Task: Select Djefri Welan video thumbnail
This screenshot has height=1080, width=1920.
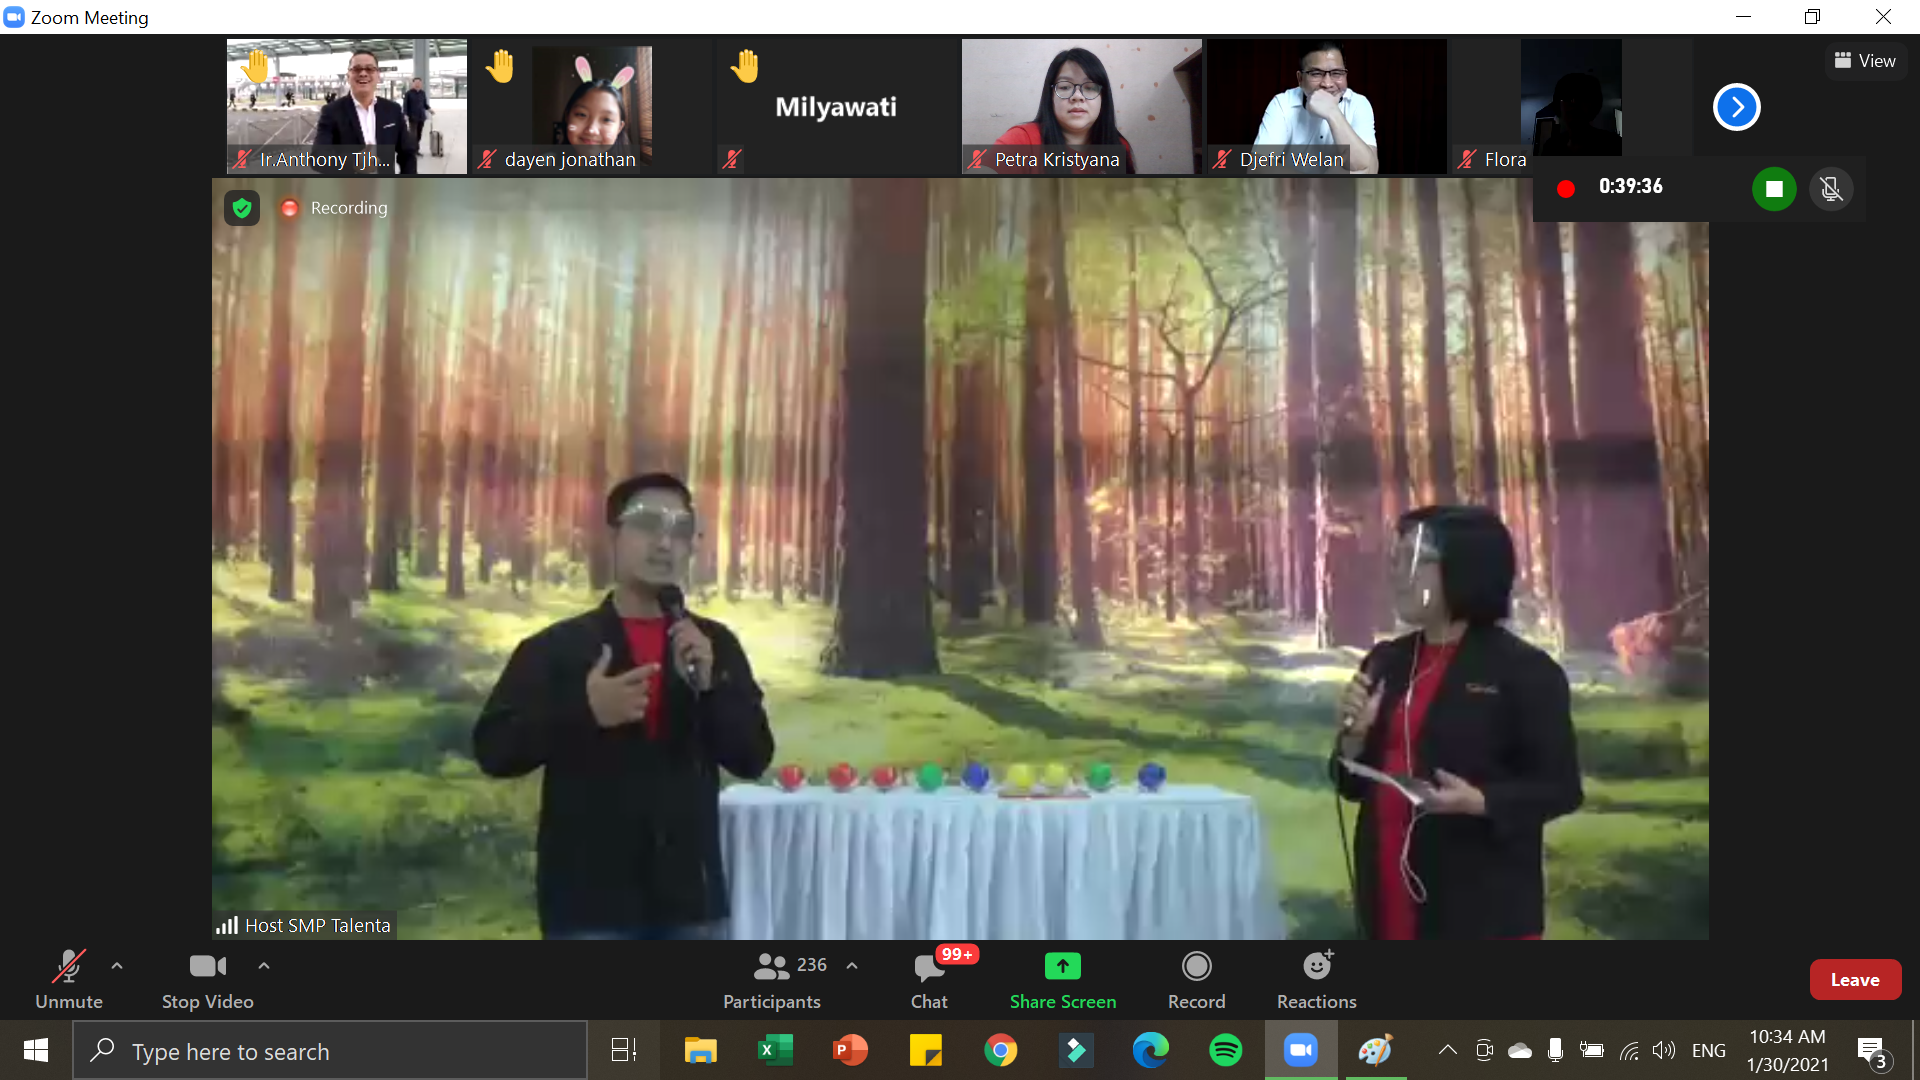Action: pos(1326,106)
